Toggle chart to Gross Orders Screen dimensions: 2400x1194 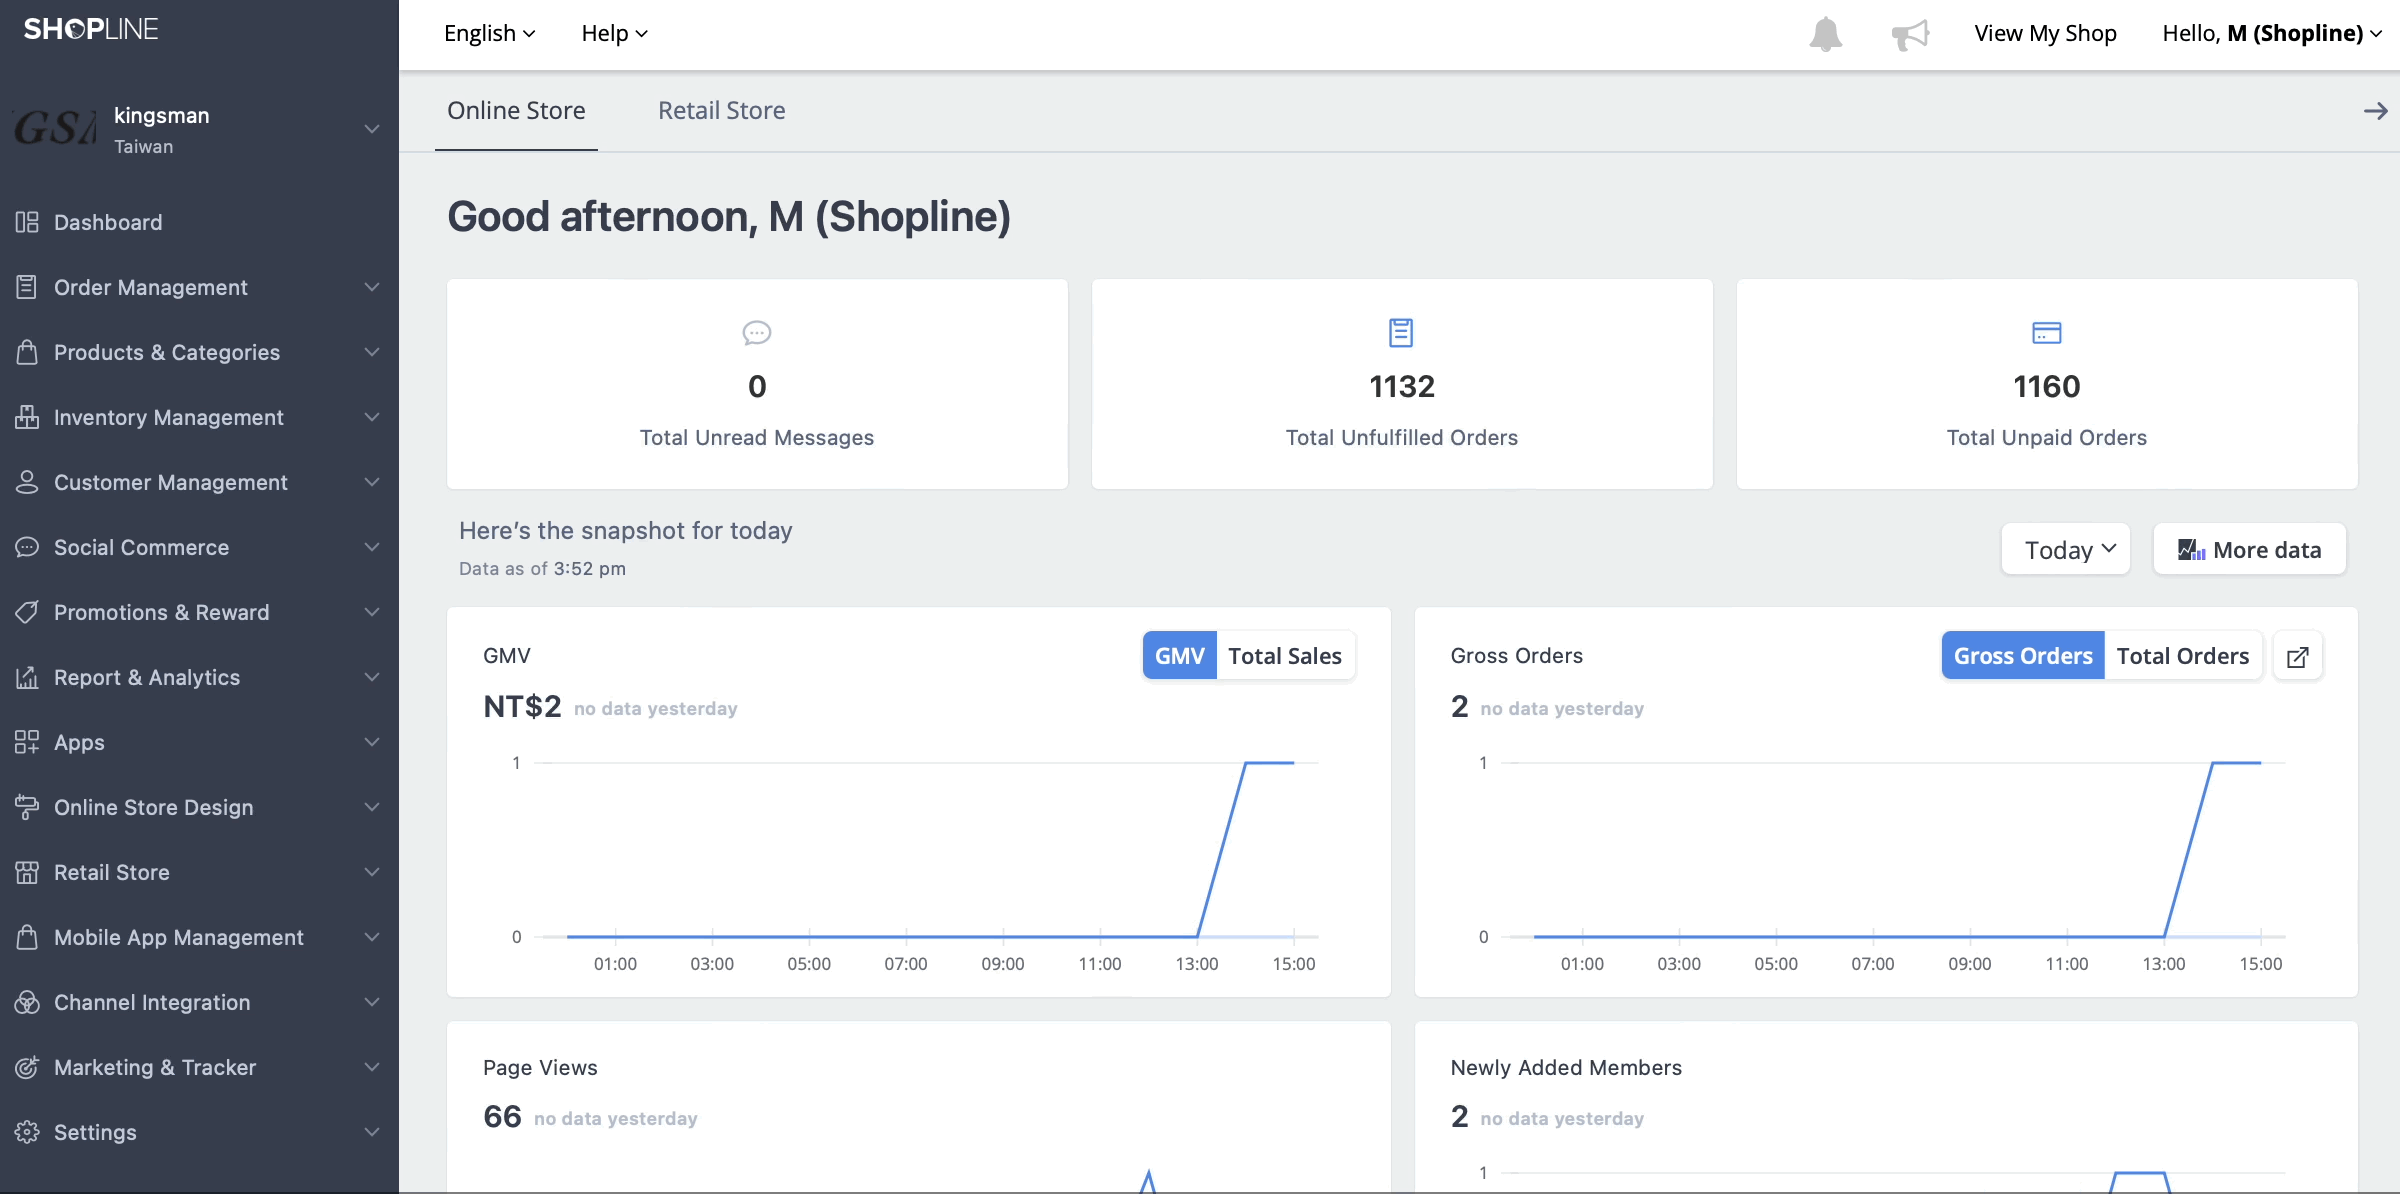pos(2023,656)
